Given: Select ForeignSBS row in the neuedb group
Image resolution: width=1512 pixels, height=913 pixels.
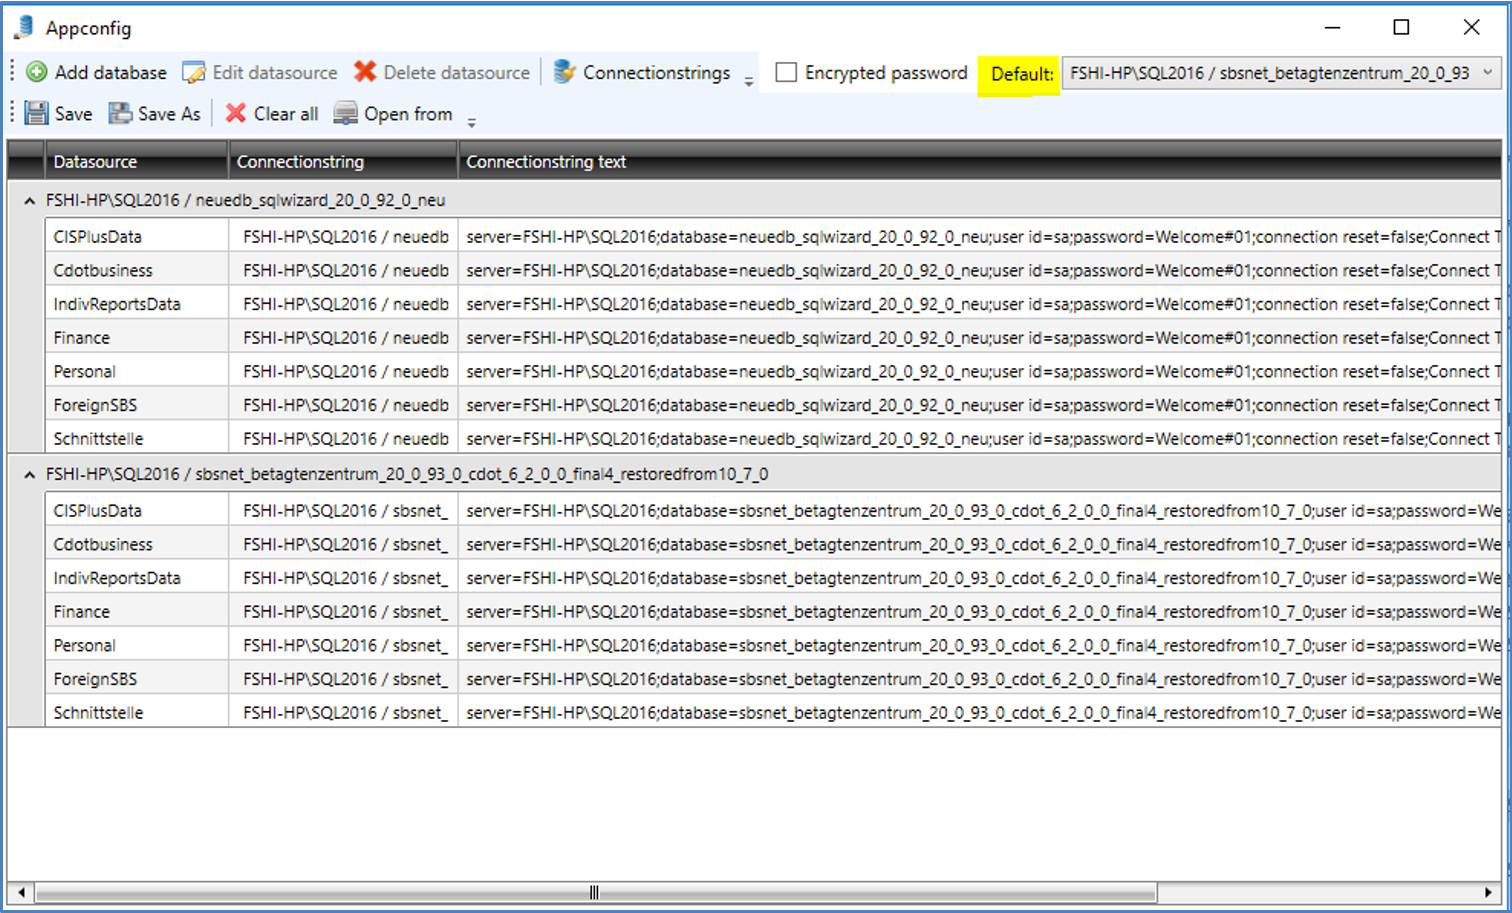Looking at the screenshot, I should tap(773, 405).
